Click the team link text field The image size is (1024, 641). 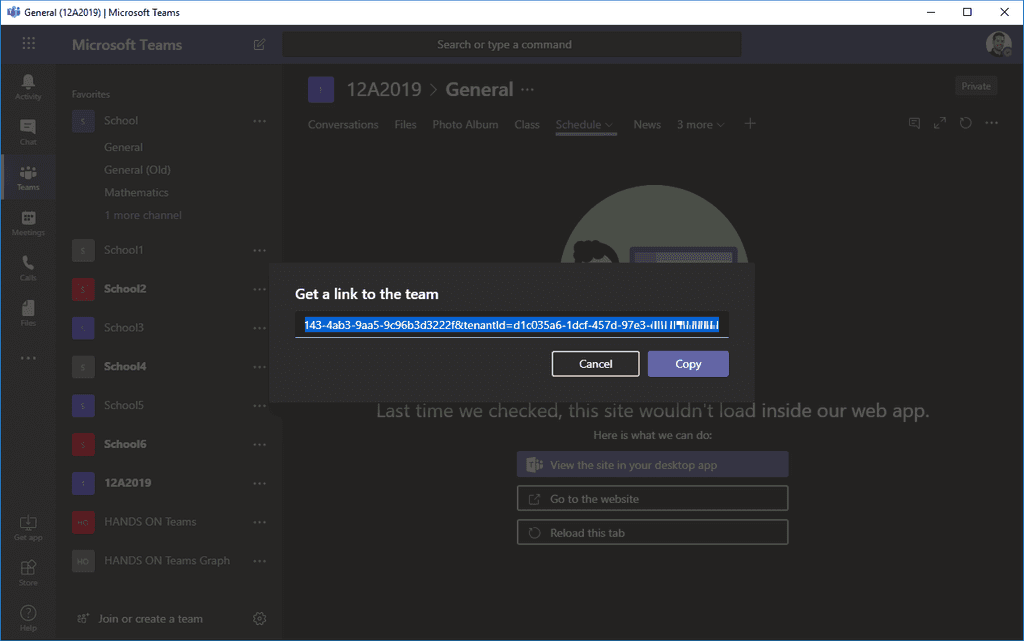tap(511, 325)
